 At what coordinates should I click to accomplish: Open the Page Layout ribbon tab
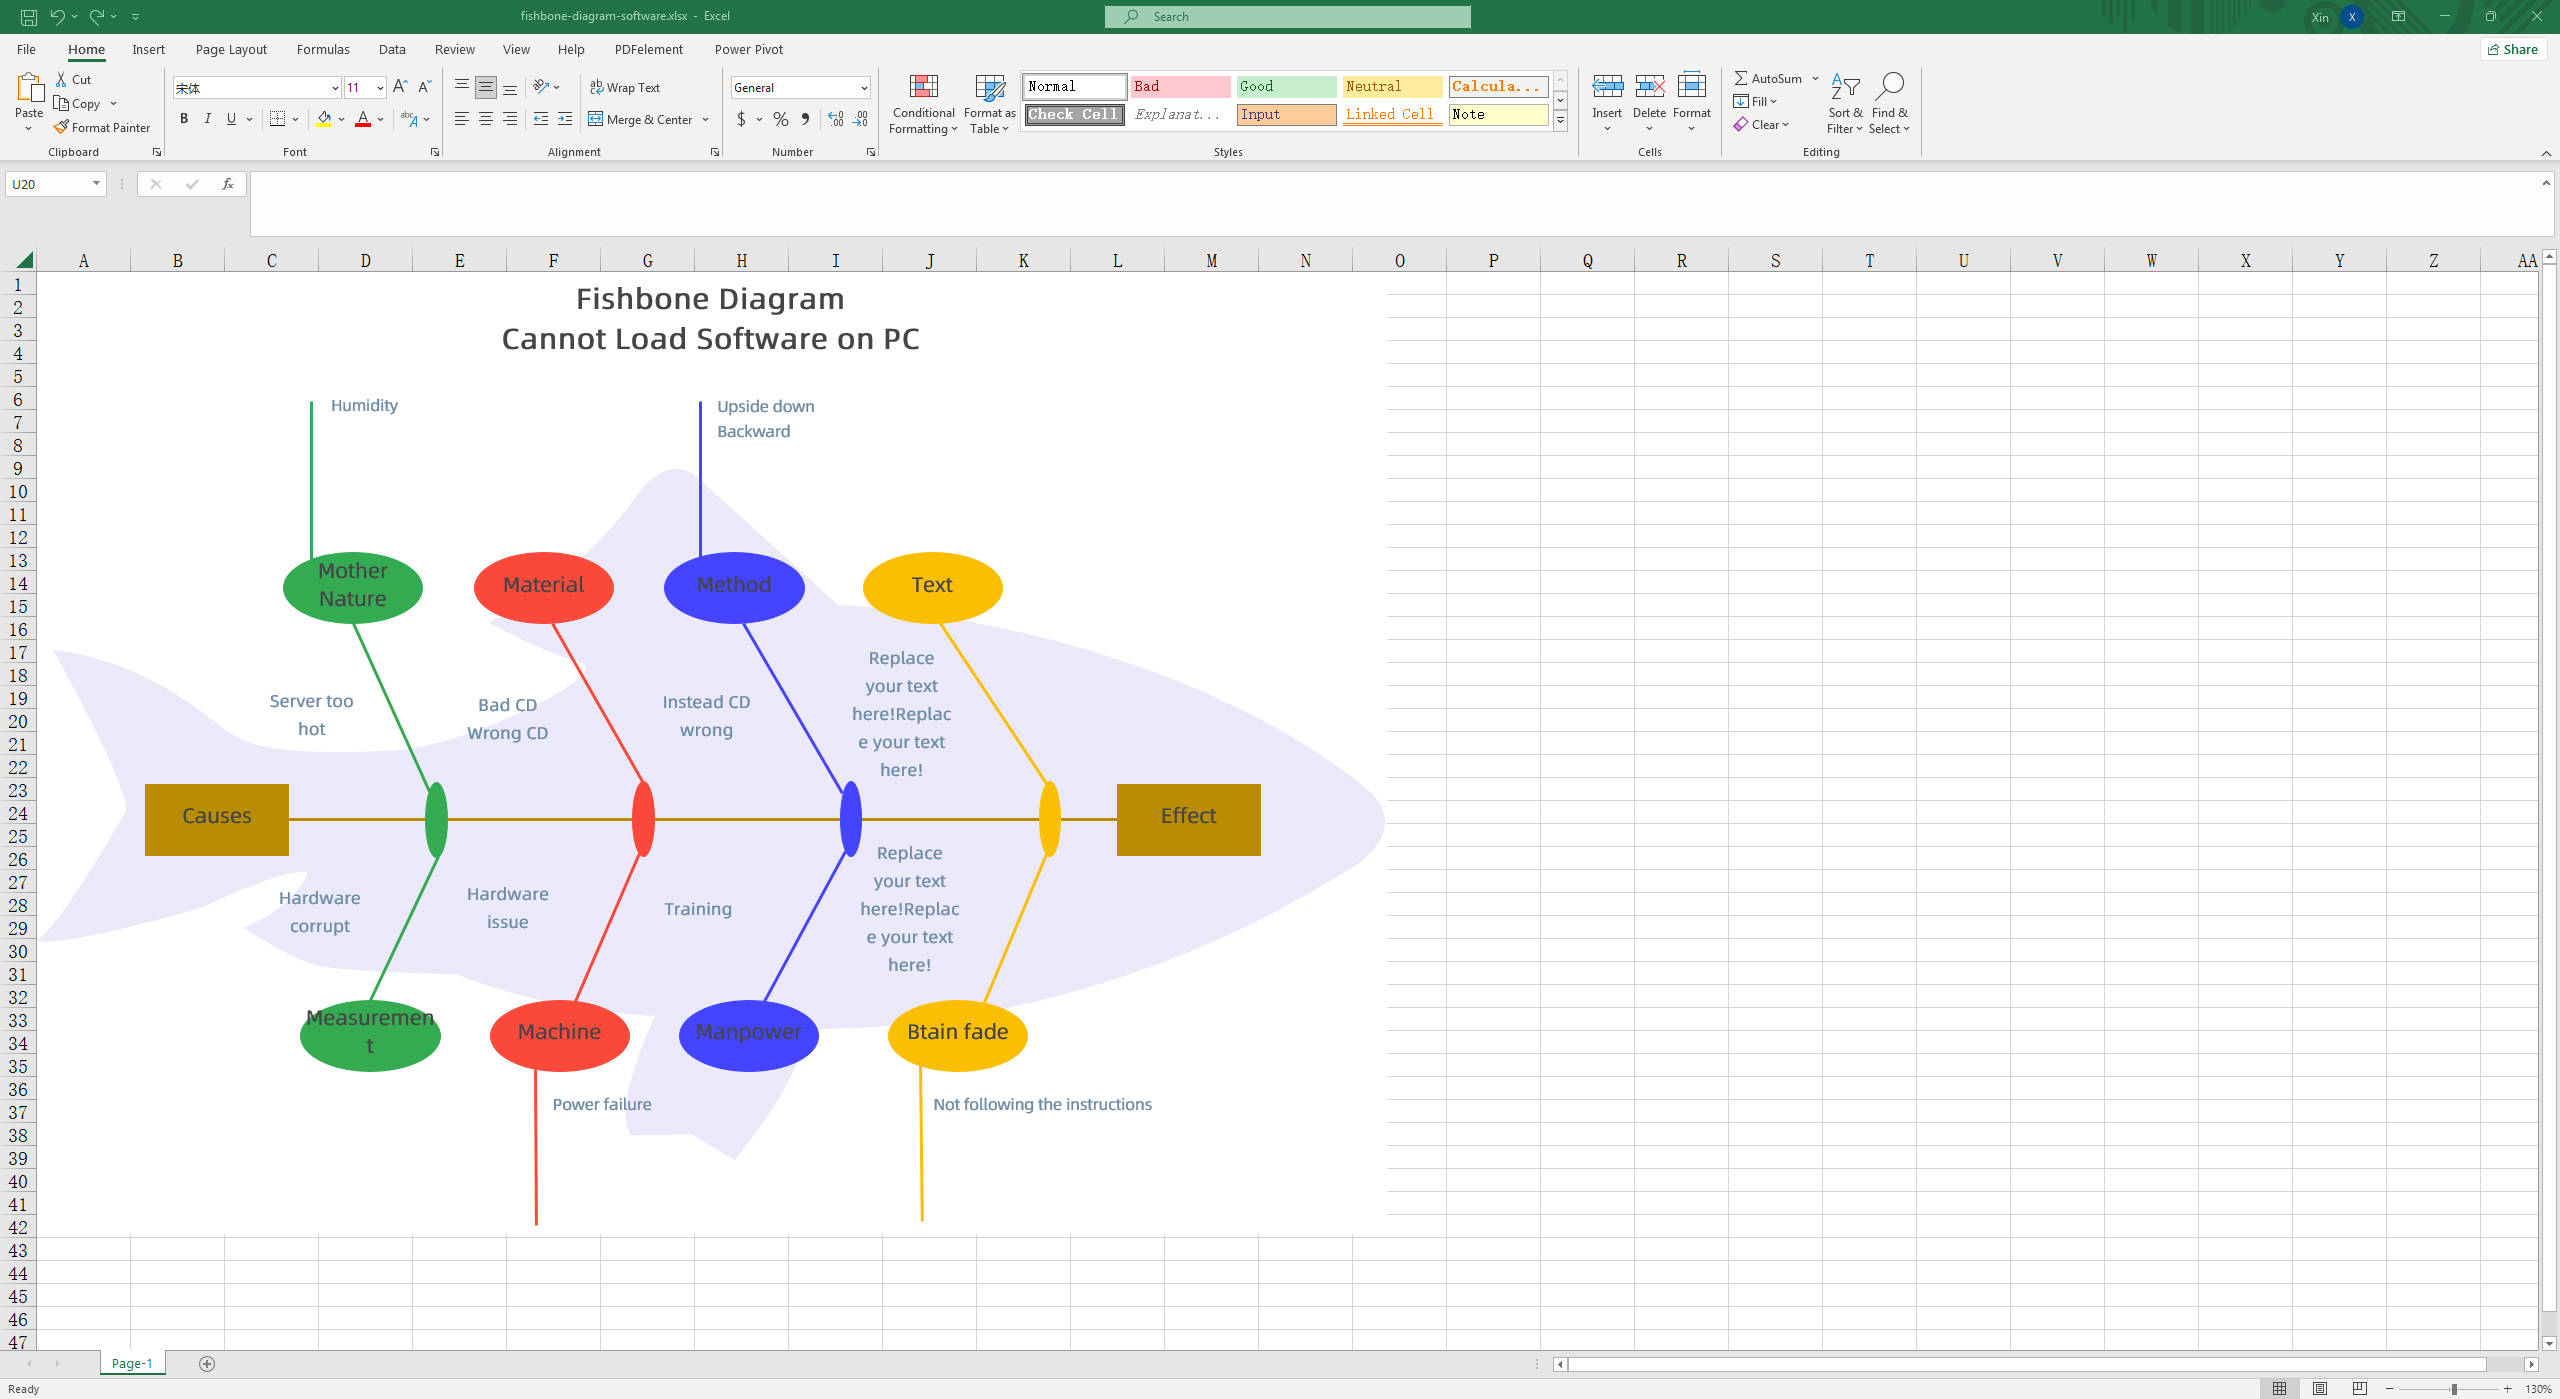[x=231, y=49]
